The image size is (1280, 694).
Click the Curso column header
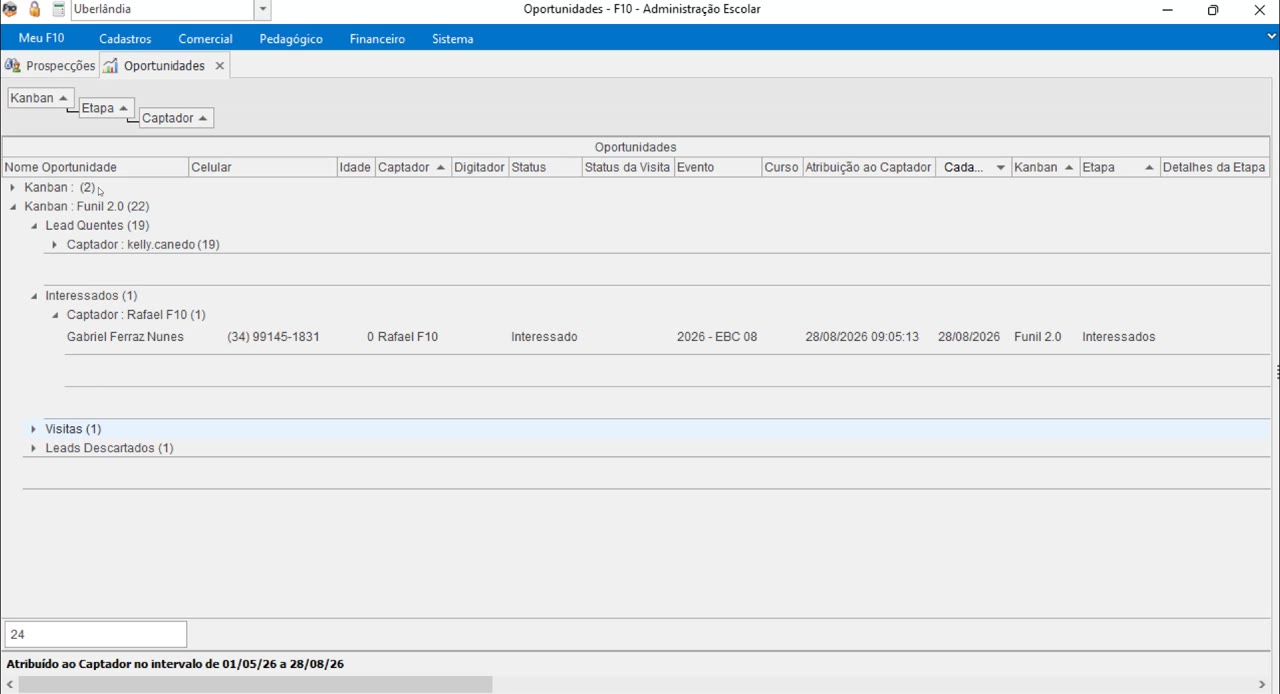click(781, 167)
